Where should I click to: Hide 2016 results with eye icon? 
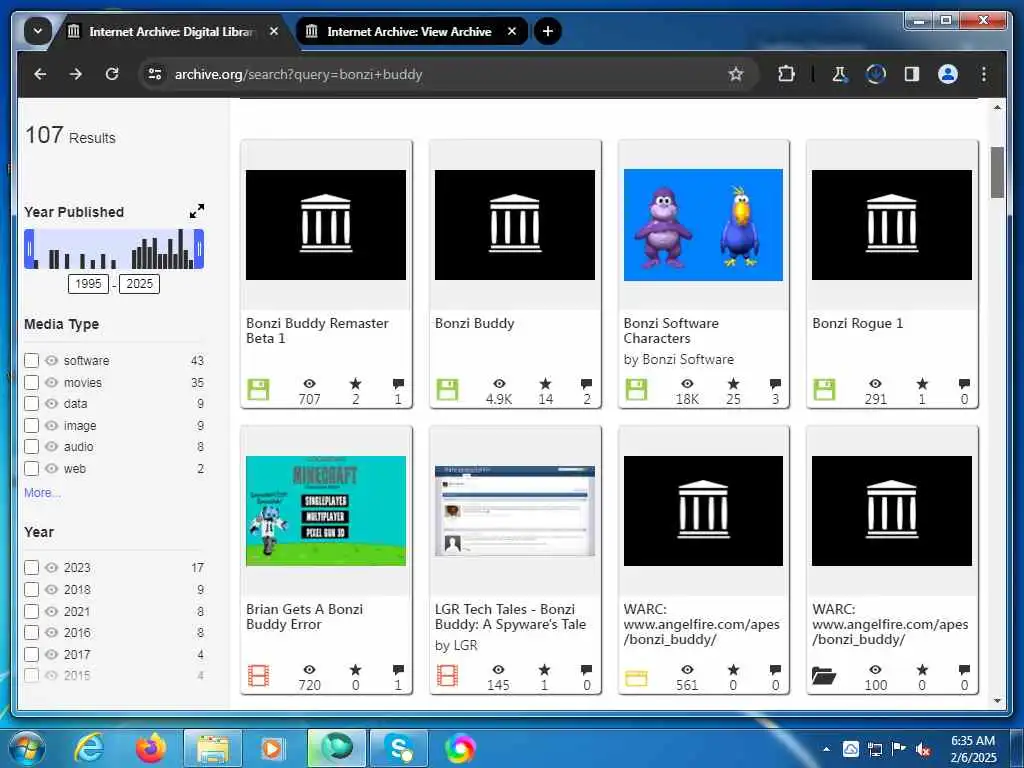pos(52,633)
